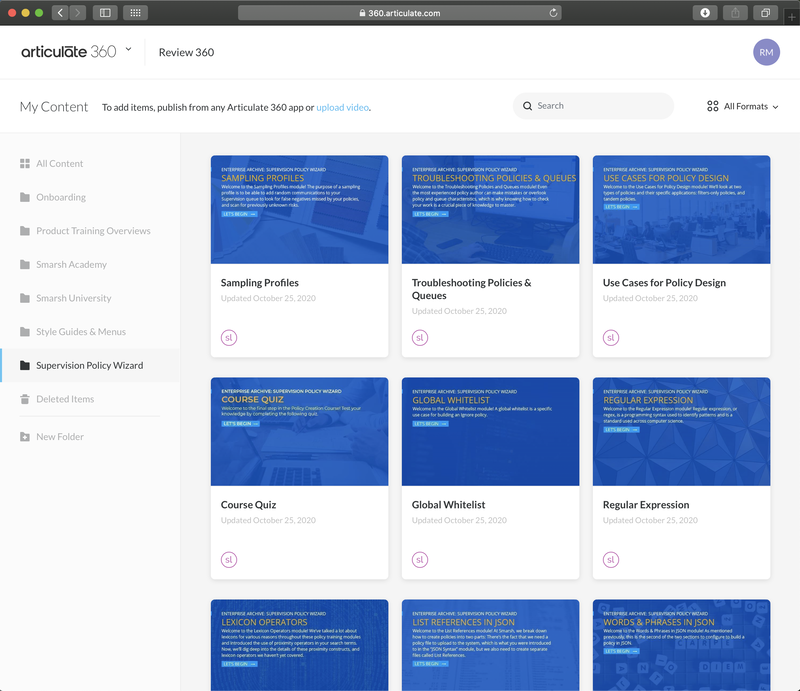This screenshot has height=691, width=800.
Task: Click the SL owner badge on Sampling Profiles
Action: click(x=228, y=337)
